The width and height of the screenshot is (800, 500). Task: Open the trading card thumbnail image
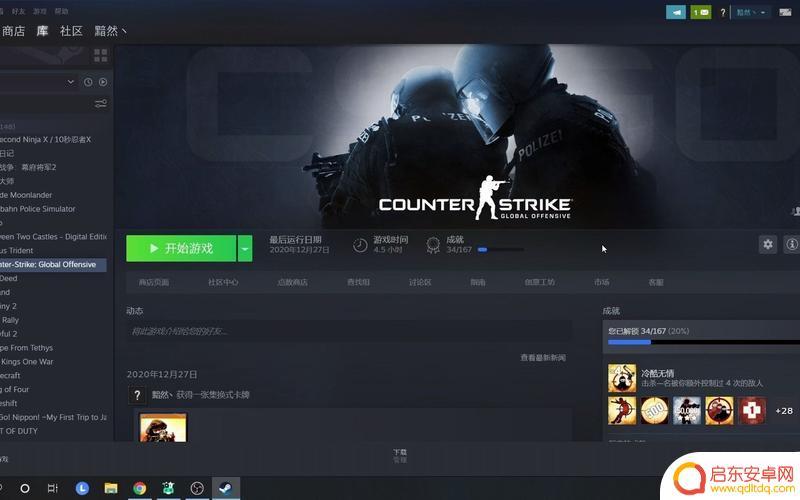pyautogui.click(x=163, y=428)
